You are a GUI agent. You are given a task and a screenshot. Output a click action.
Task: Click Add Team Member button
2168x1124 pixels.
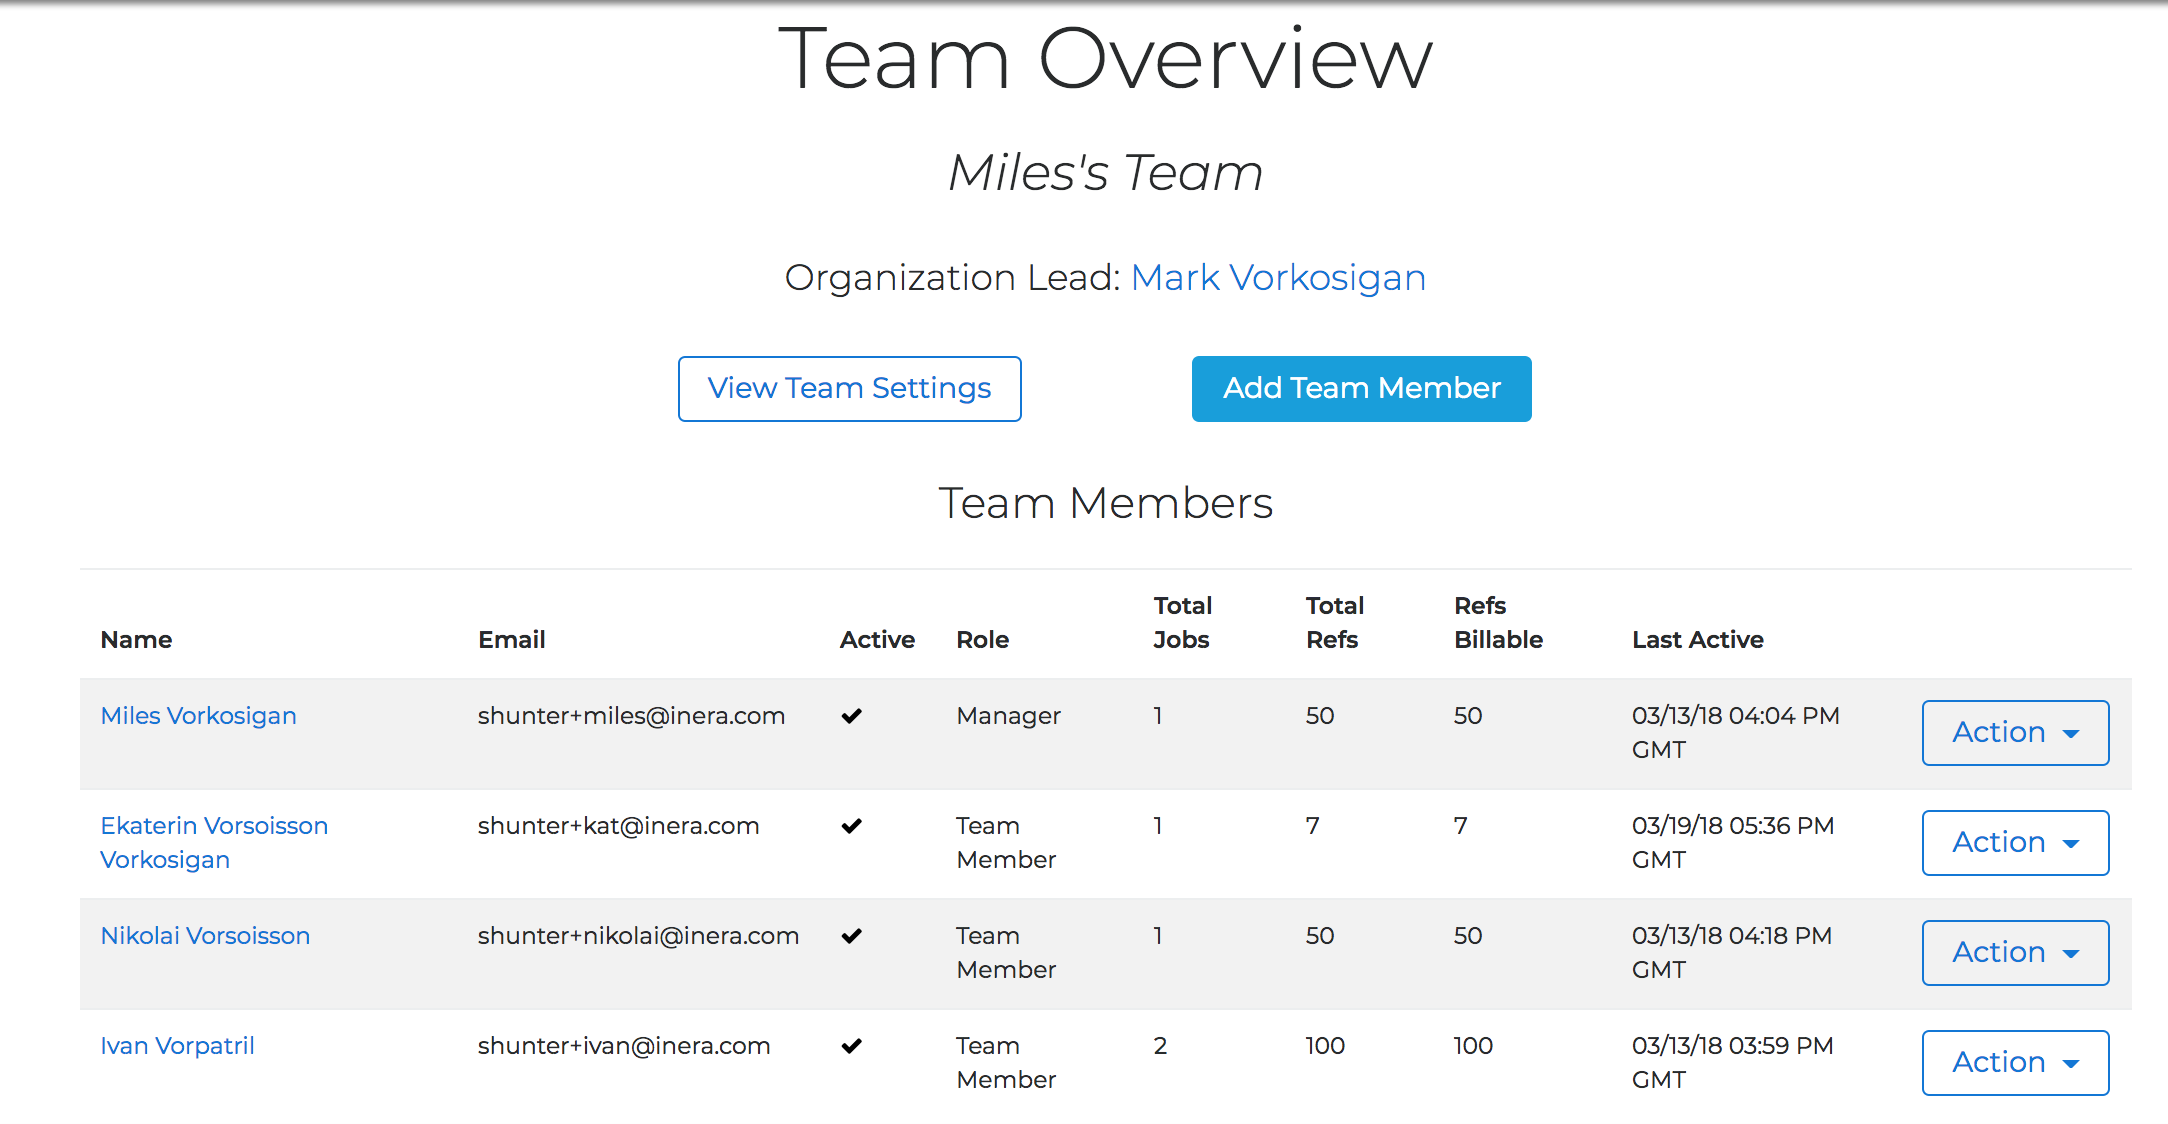(1361, 389)
